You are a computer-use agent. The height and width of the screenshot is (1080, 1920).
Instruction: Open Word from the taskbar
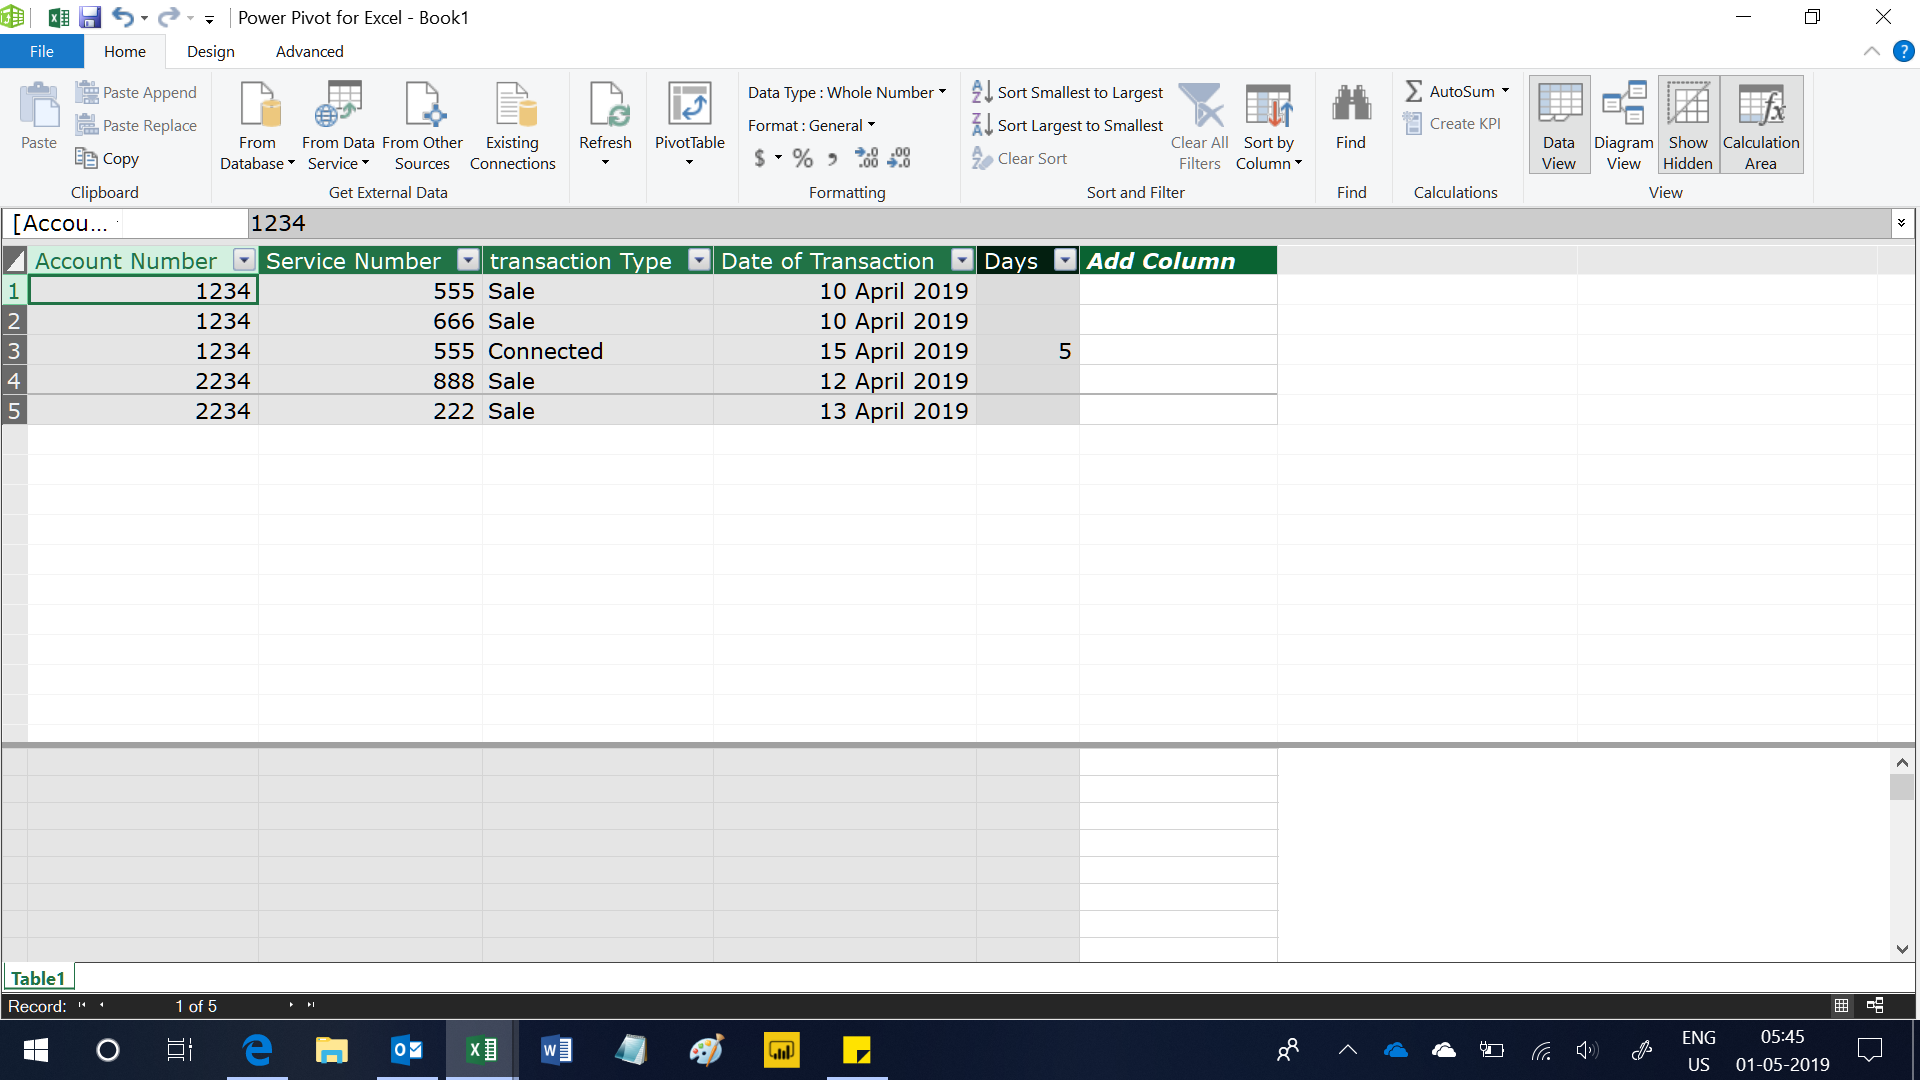(x=556, y=1050)
